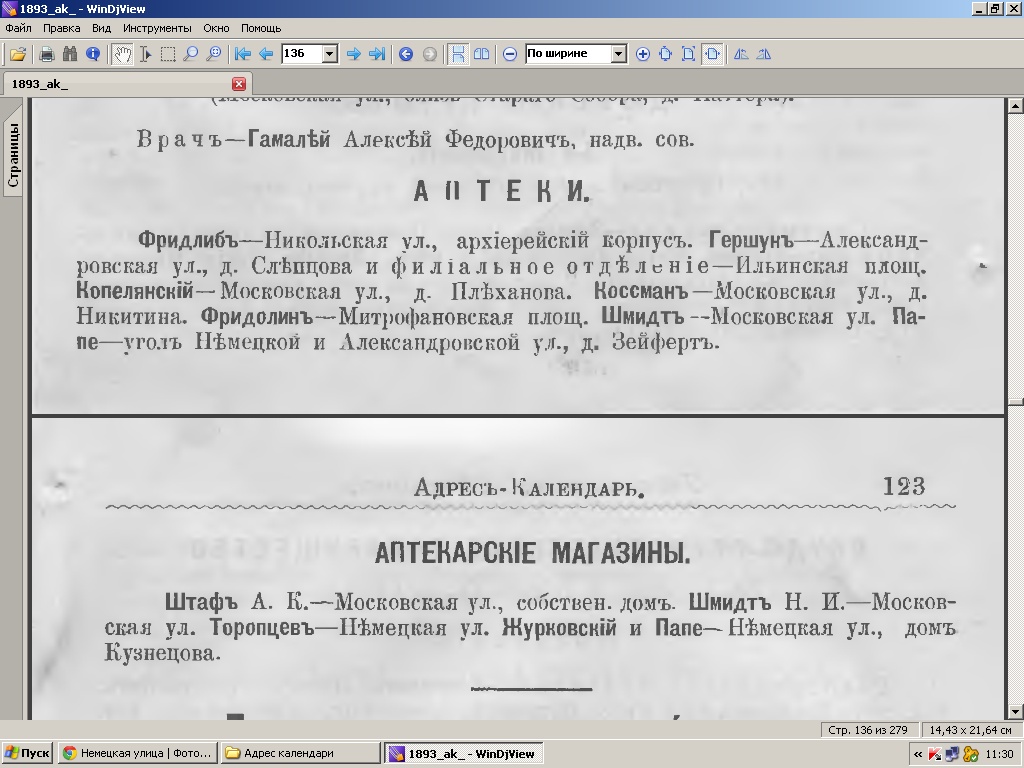1024x768 pixels.
Task: Select the Hand (drag) tool
Action: pos(122,54)
